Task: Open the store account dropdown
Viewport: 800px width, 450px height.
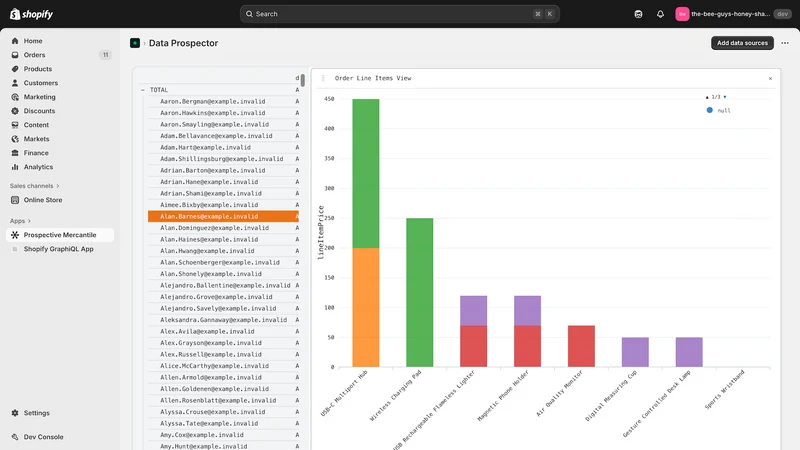Action: [x=733, y=14]
